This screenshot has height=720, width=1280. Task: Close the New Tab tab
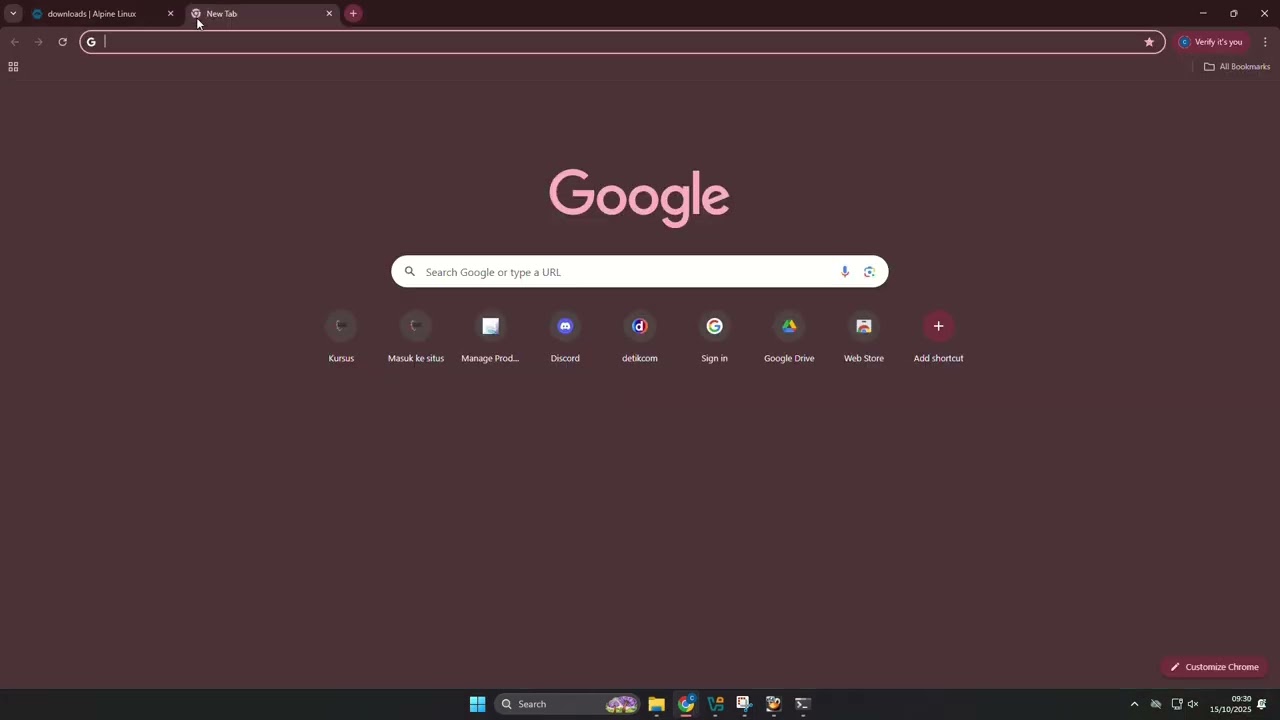pos(329,14)
